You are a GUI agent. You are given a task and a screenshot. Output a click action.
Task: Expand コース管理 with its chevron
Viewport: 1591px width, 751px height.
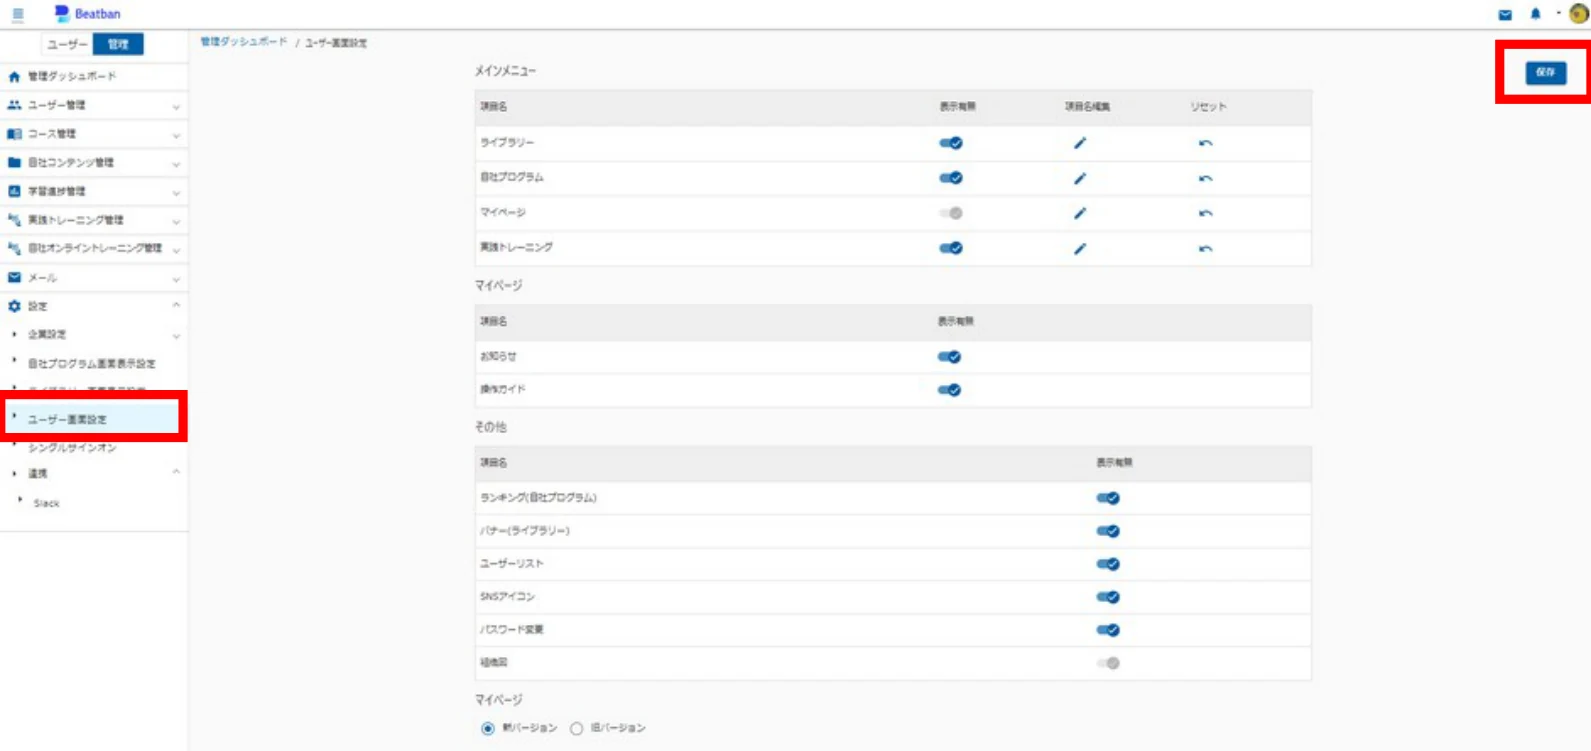click(x=176, y=135)
